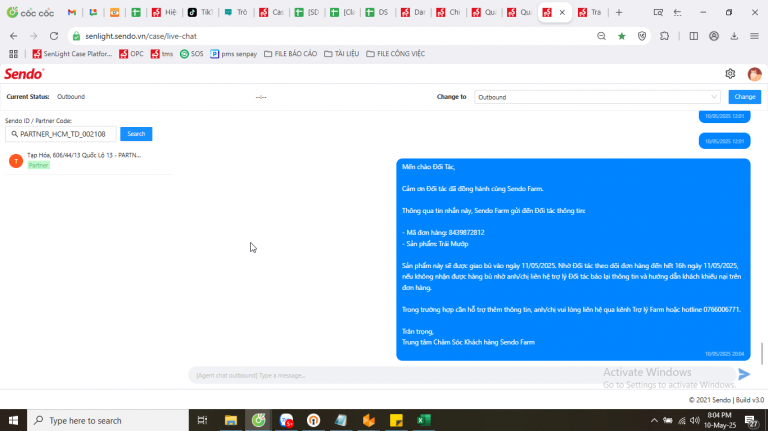This screenshot has height=431, width=768.
Task: Click the blue Change button
Action: (x=744, y=97)
